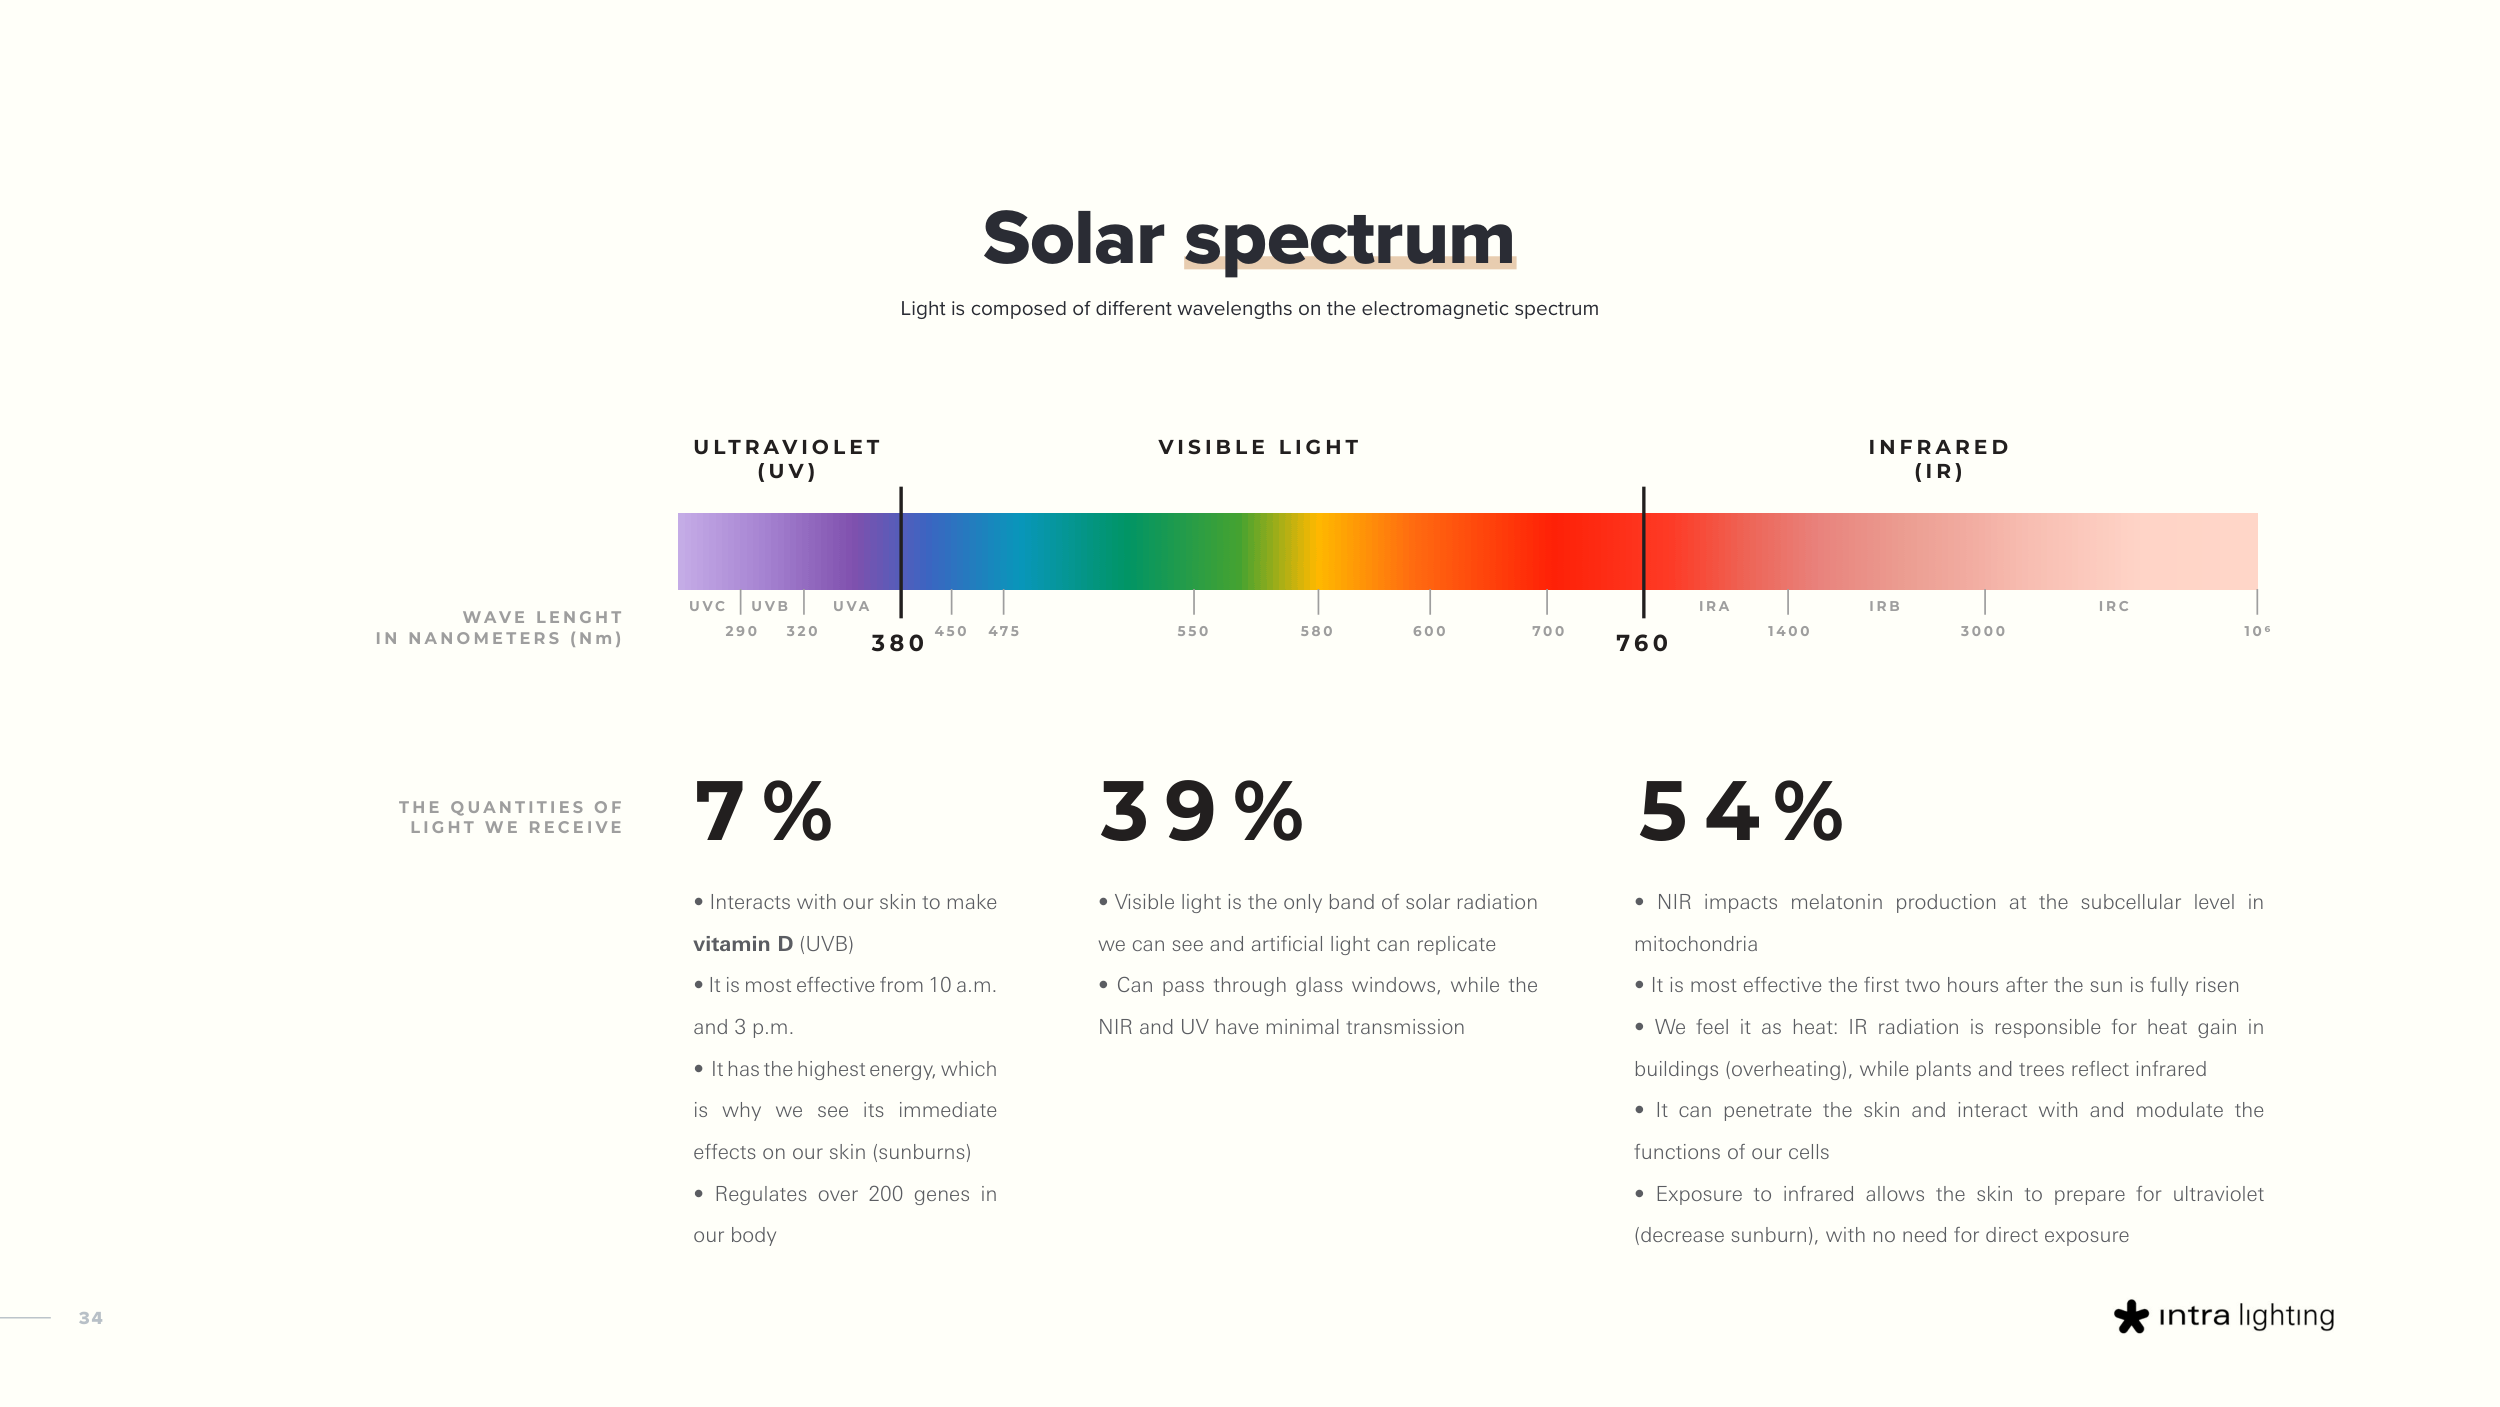Image resolution: width=2500 pixels, height=1407 pixels.
Task: Click the UVA band label
Action: [x=851, y=606]
